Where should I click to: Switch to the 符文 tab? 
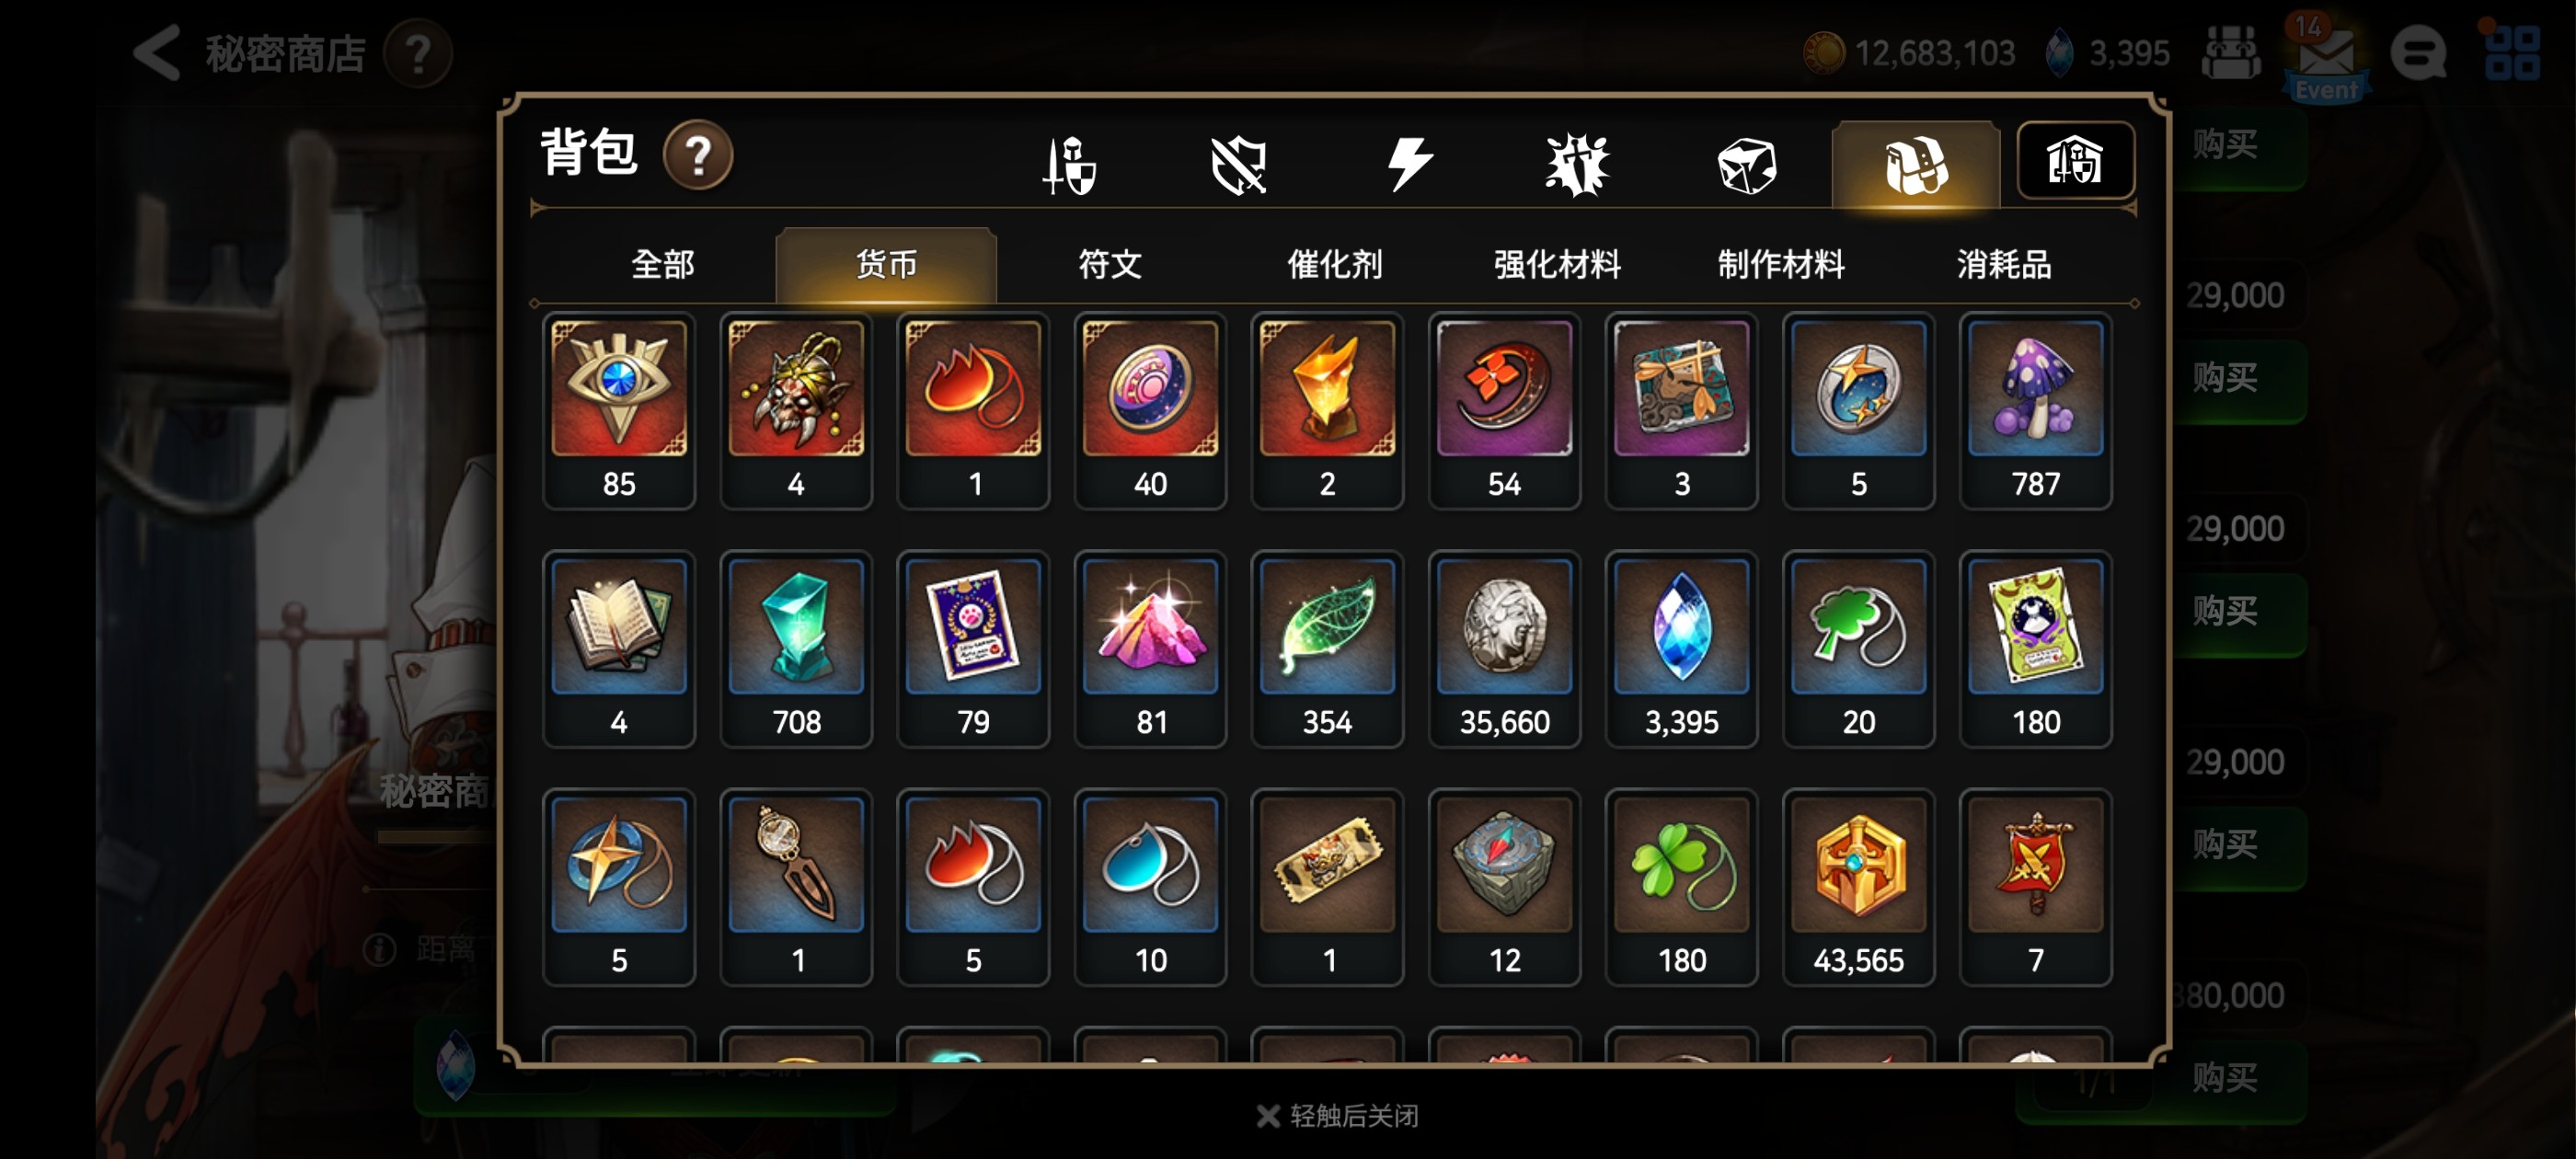pyautogui.click(x=1110, y=265)
